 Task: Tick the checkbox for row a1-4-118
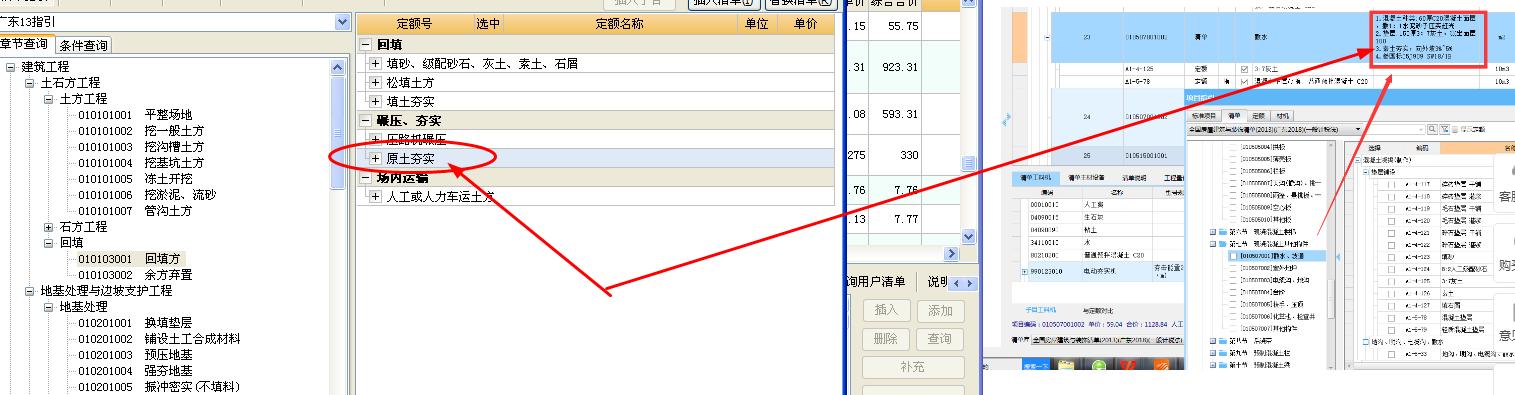tap(1391, 195)
